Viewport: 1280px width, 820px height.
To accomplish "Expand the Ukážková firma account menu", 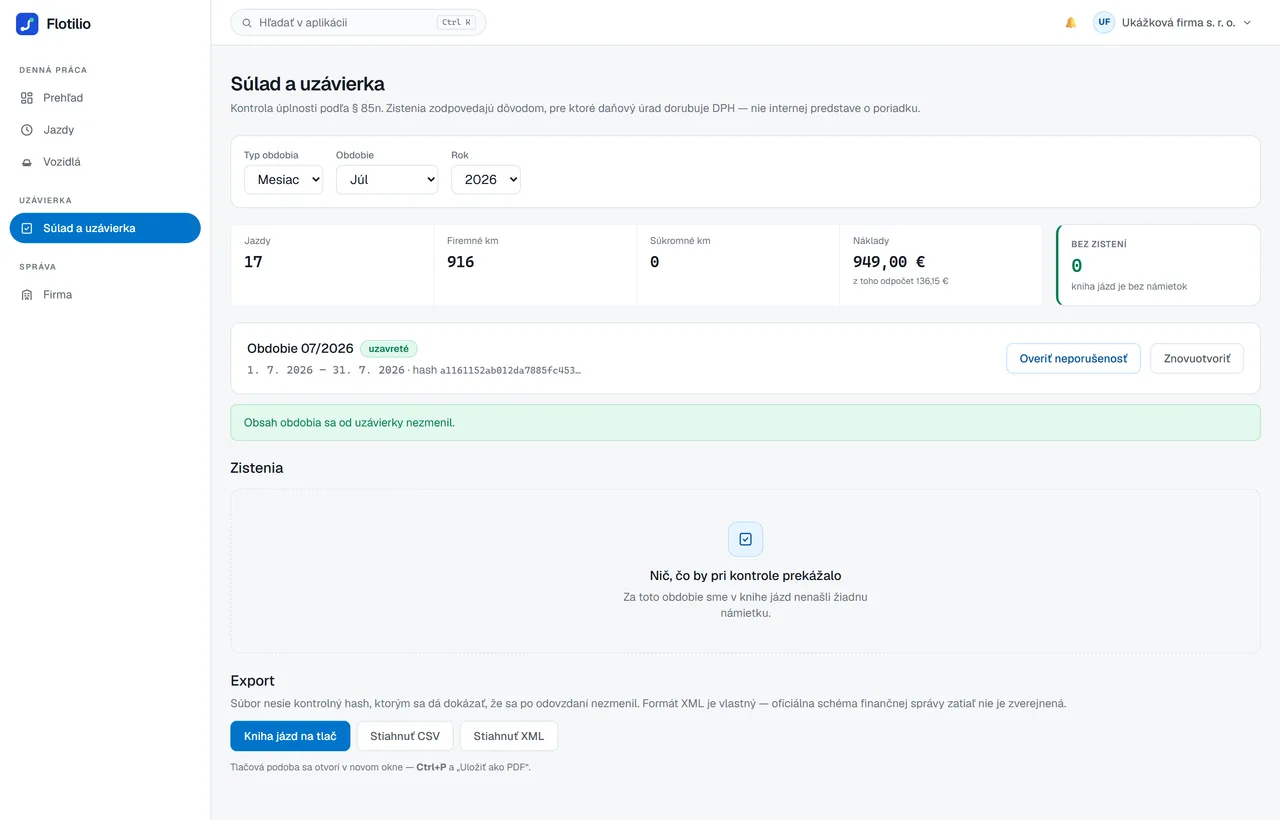I will [x=1172, y=22].
